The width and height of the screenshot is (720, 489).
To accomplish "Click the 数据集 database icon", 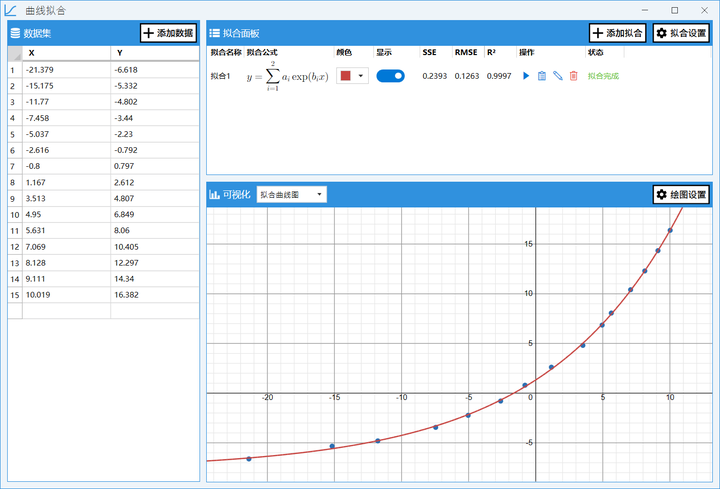I will point(15,33).
